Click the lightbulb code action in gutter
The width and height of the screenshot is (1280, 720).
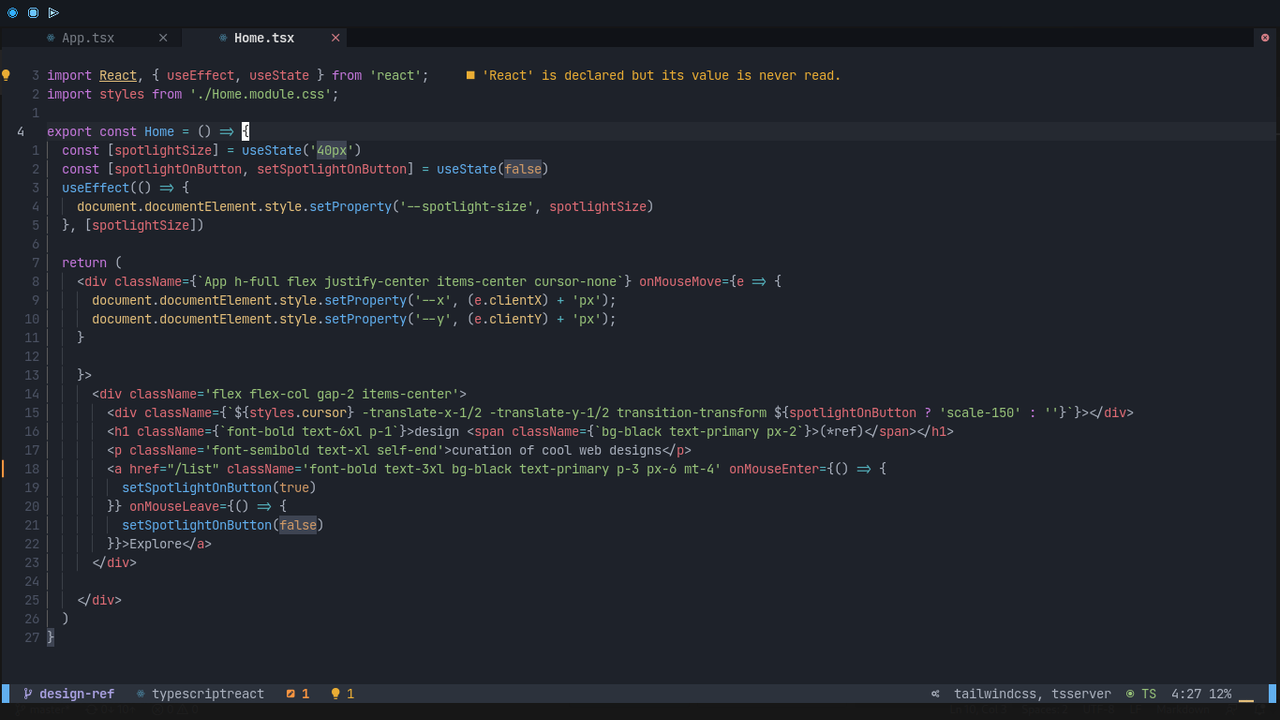pos(6,75)
